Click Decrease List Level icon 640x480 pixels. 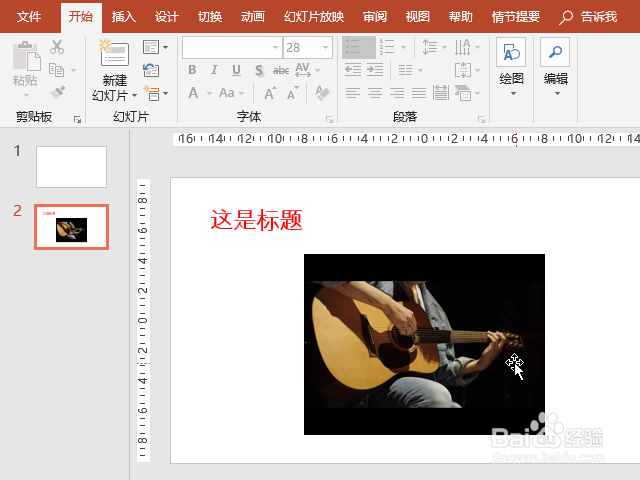click(353, 70)
